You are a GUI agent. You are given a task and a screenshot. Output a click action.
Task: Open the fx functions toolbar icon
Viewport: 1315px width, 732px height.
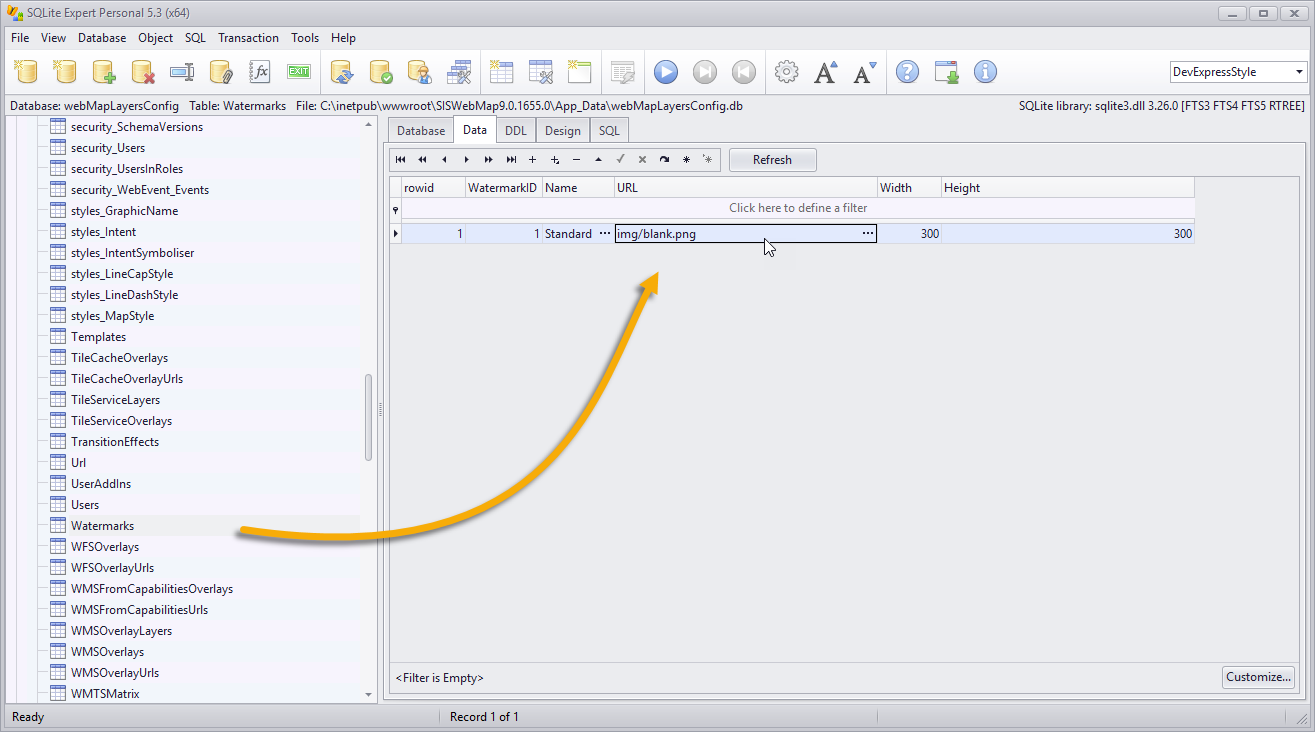point(260,72)
